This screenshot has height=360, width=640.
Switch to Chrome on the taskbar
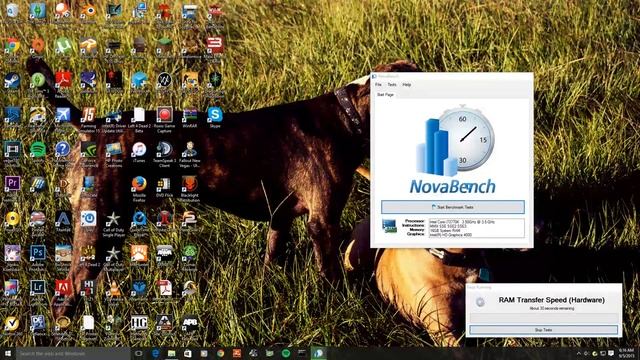click(220, 353)
